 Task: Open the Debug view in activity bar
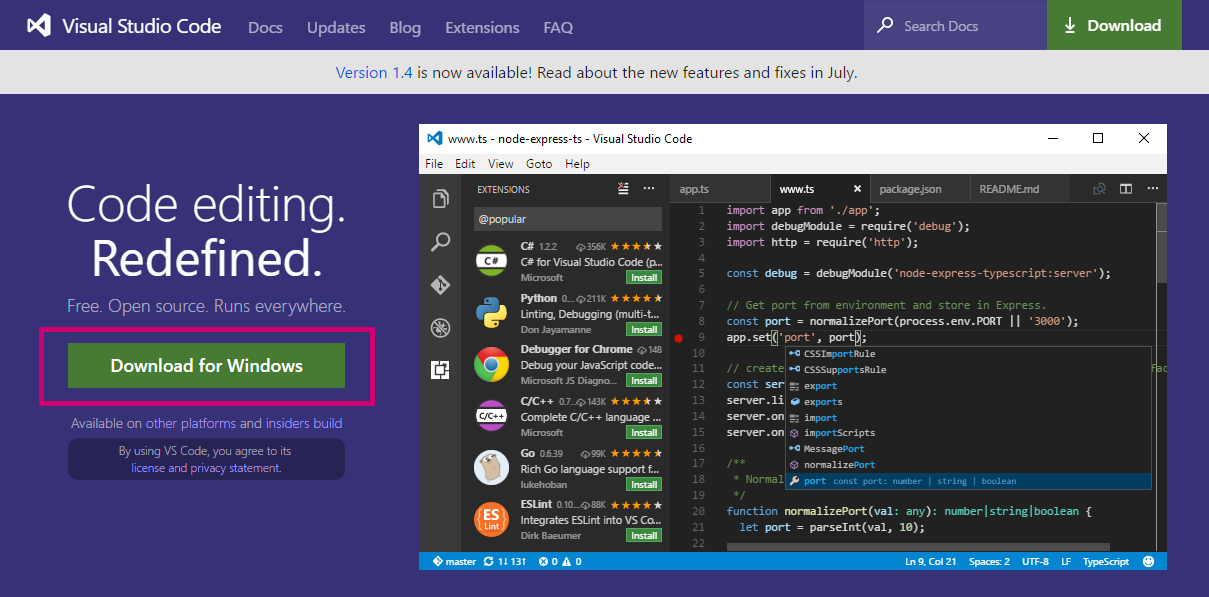pyautogui.click(x=440, y=327)
